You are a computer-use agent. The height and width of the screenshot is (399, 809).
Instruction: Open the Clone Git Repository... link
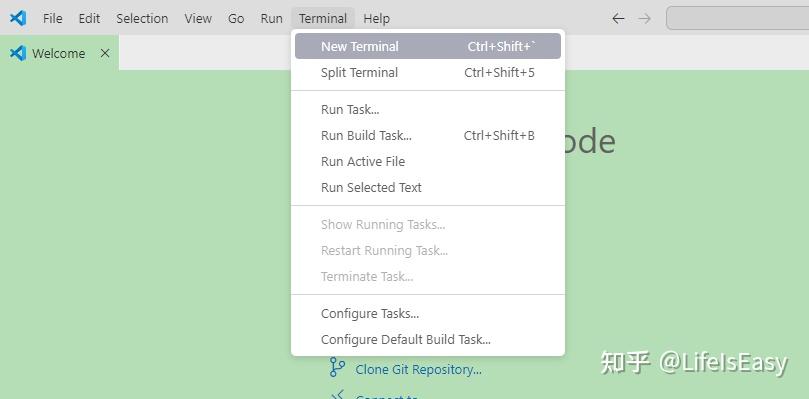418,370
